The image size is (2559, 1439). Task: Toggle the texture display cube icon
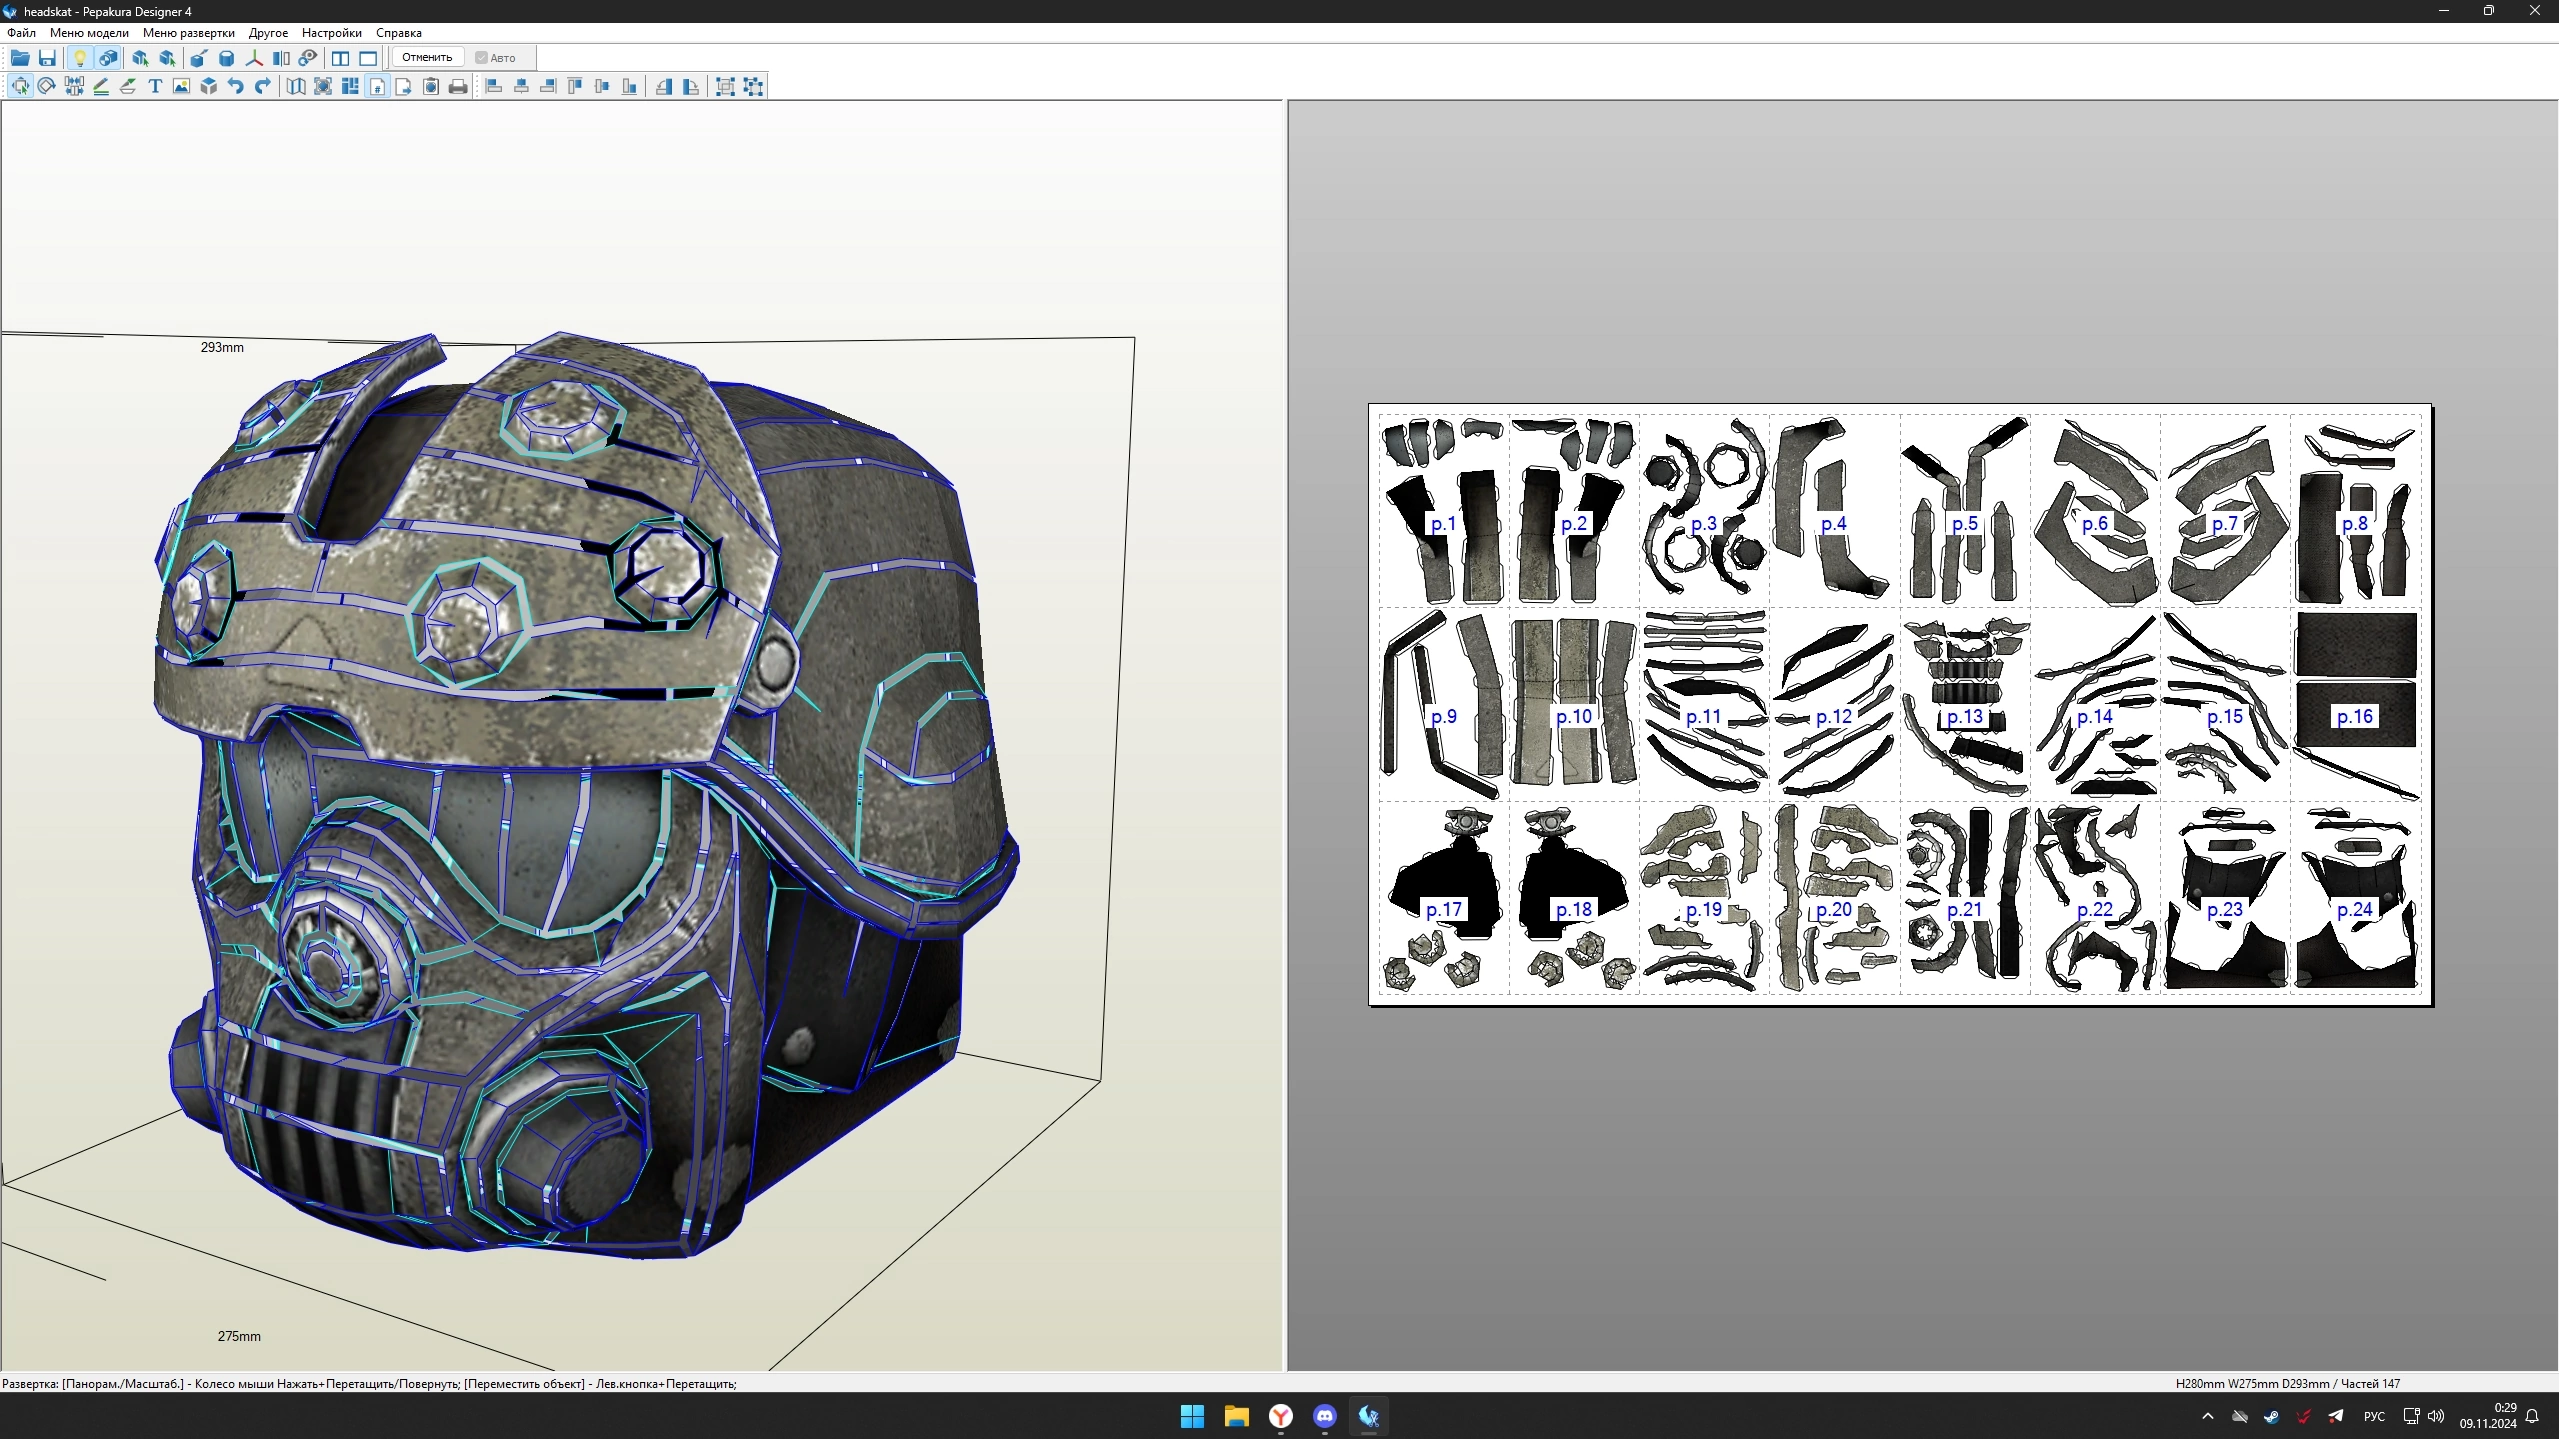coord(107,58)
